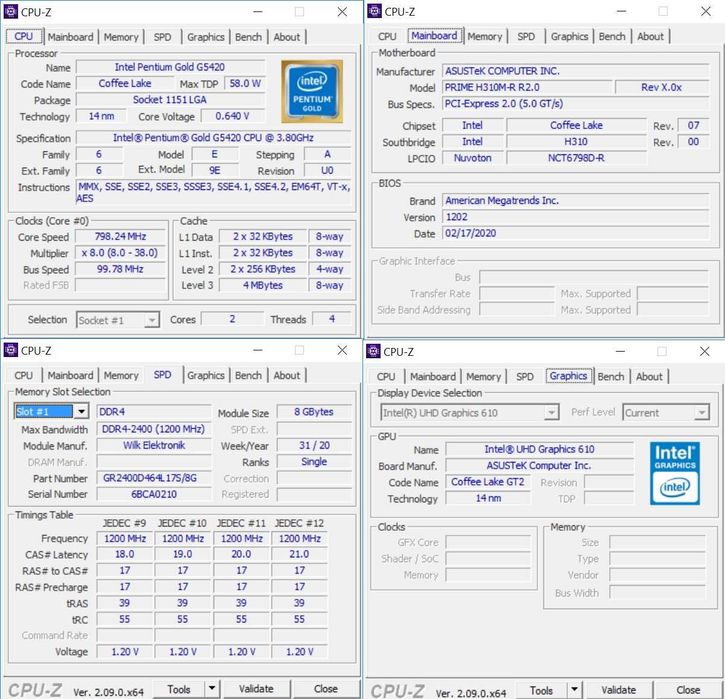Select Graphics tab in the Mainboard window
The image size is (725, 699).
point(569,37)
